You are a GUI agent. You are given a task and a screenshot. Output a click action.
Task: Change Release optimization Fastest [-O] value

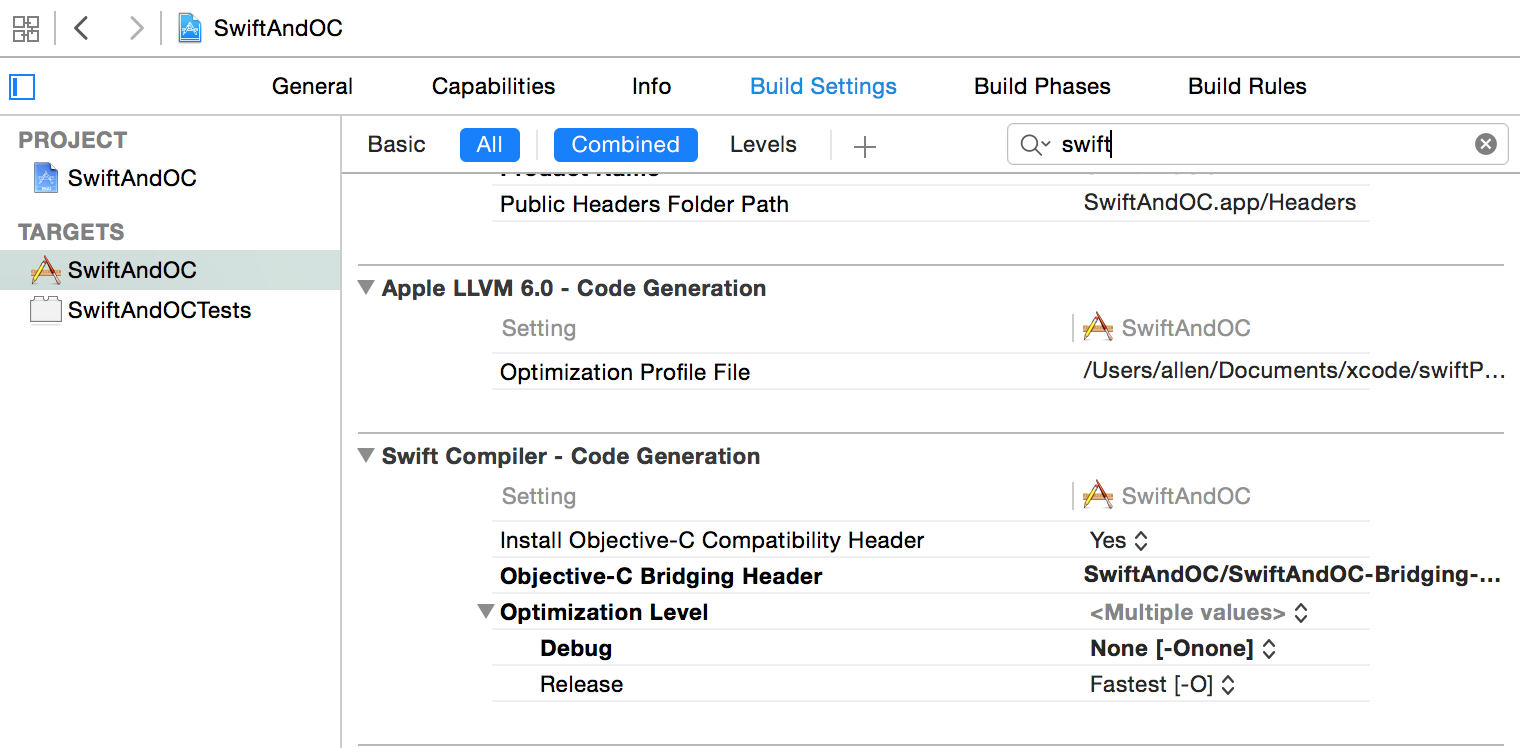1162,684
